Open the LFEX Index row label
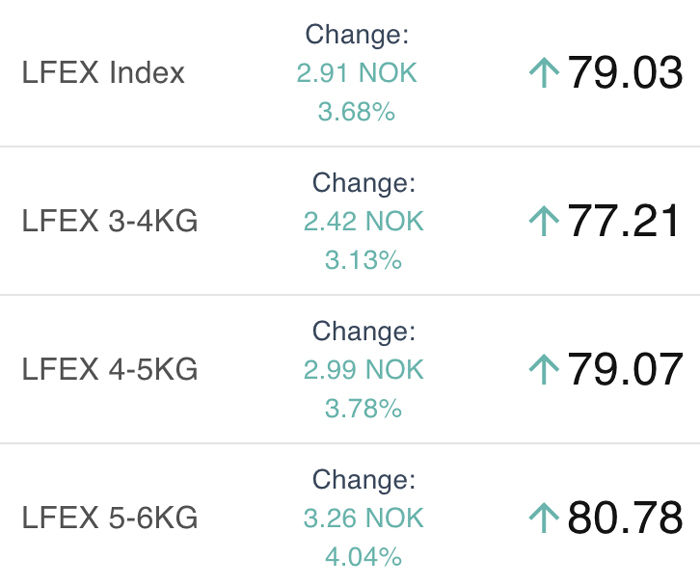The height and width of the screenshot is (585, 700). 103,72
